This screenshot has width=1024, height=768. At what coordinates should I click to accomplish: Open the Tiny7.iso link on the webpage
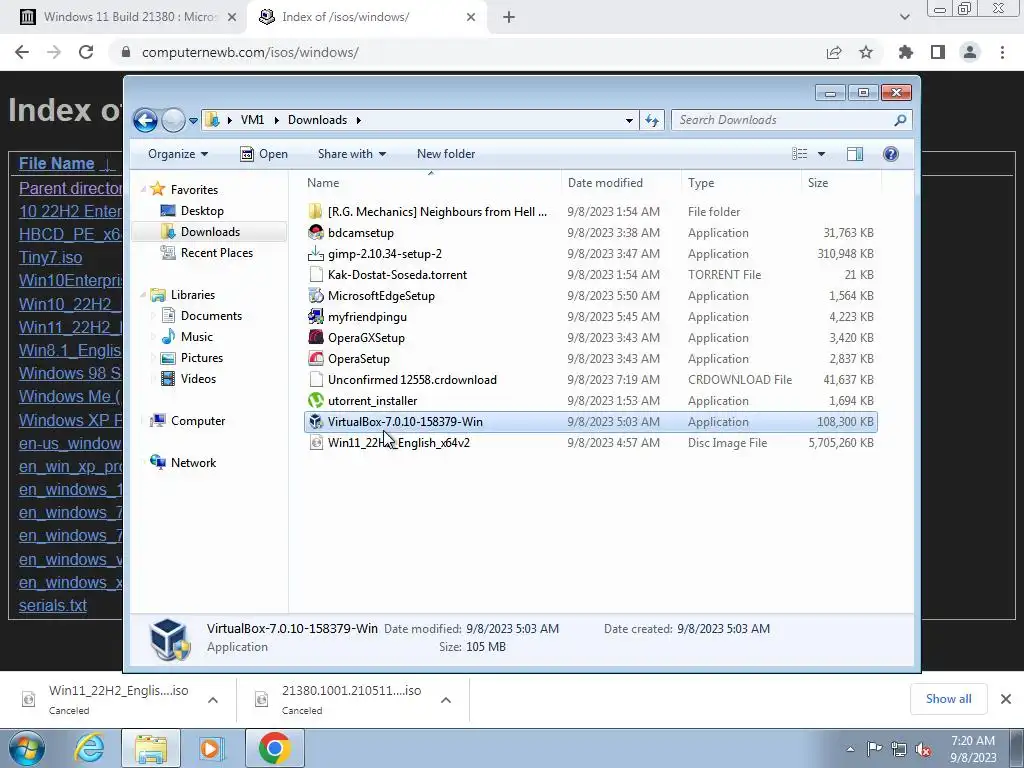pyautogui.click(x=50, y=257)
